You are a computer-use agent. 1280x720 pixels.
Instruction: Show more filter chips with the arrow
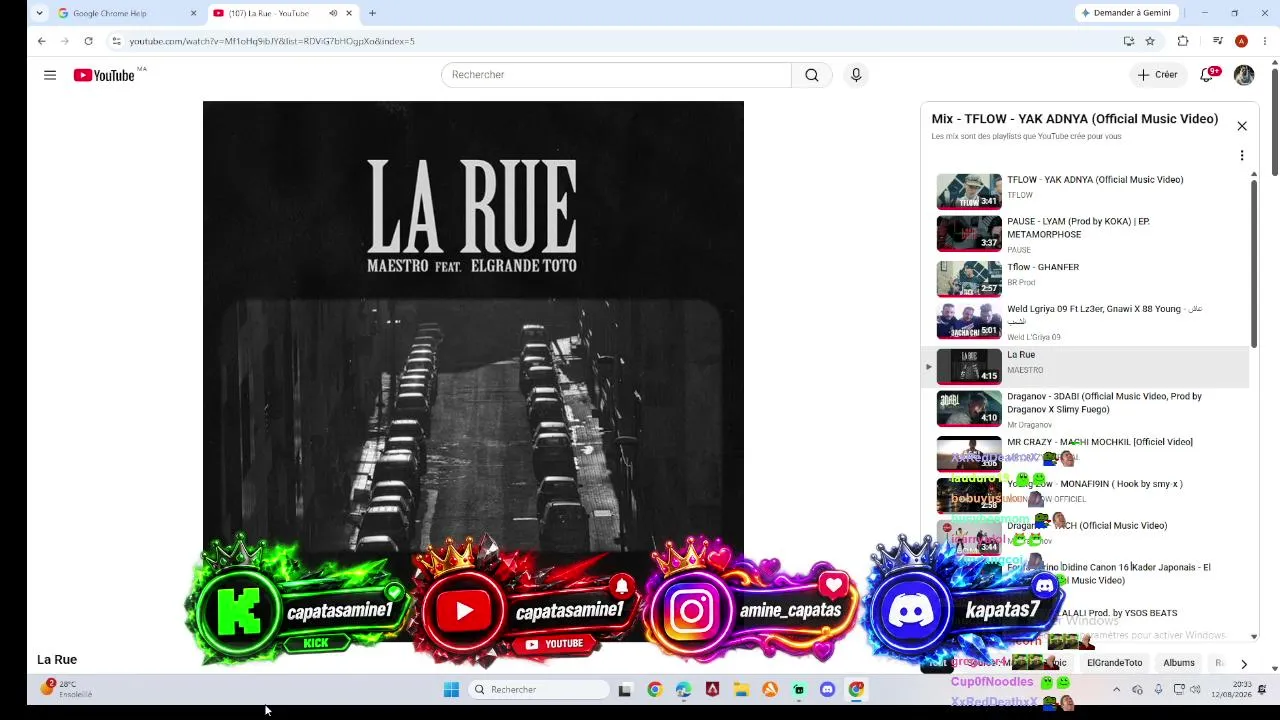(x=1244, y=664)
